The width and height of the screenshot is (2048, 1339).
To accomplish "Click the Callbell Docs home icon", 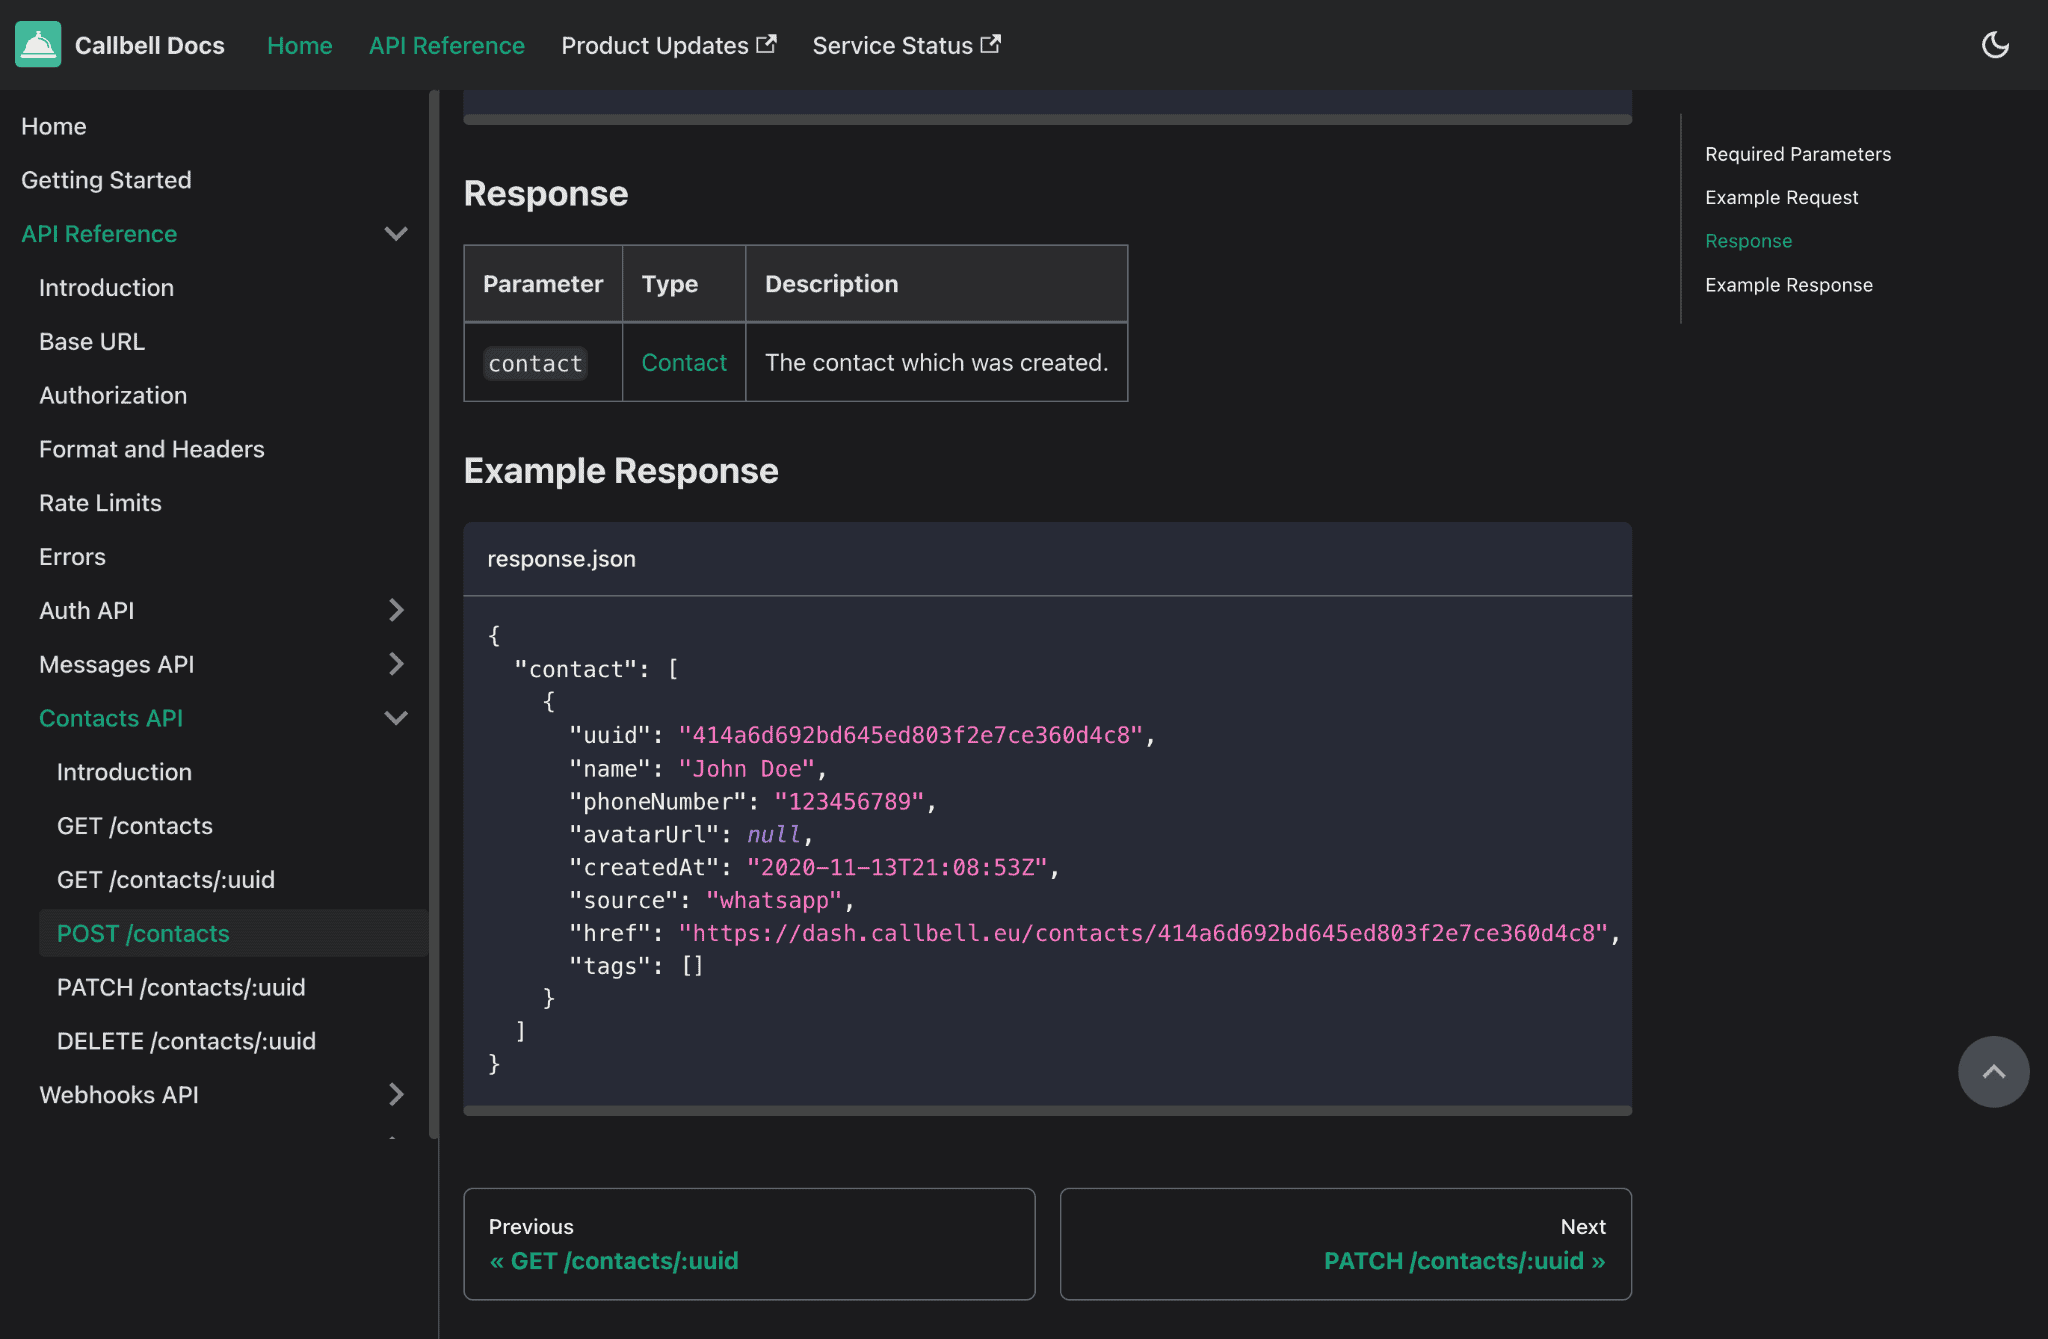I will 37,45.
